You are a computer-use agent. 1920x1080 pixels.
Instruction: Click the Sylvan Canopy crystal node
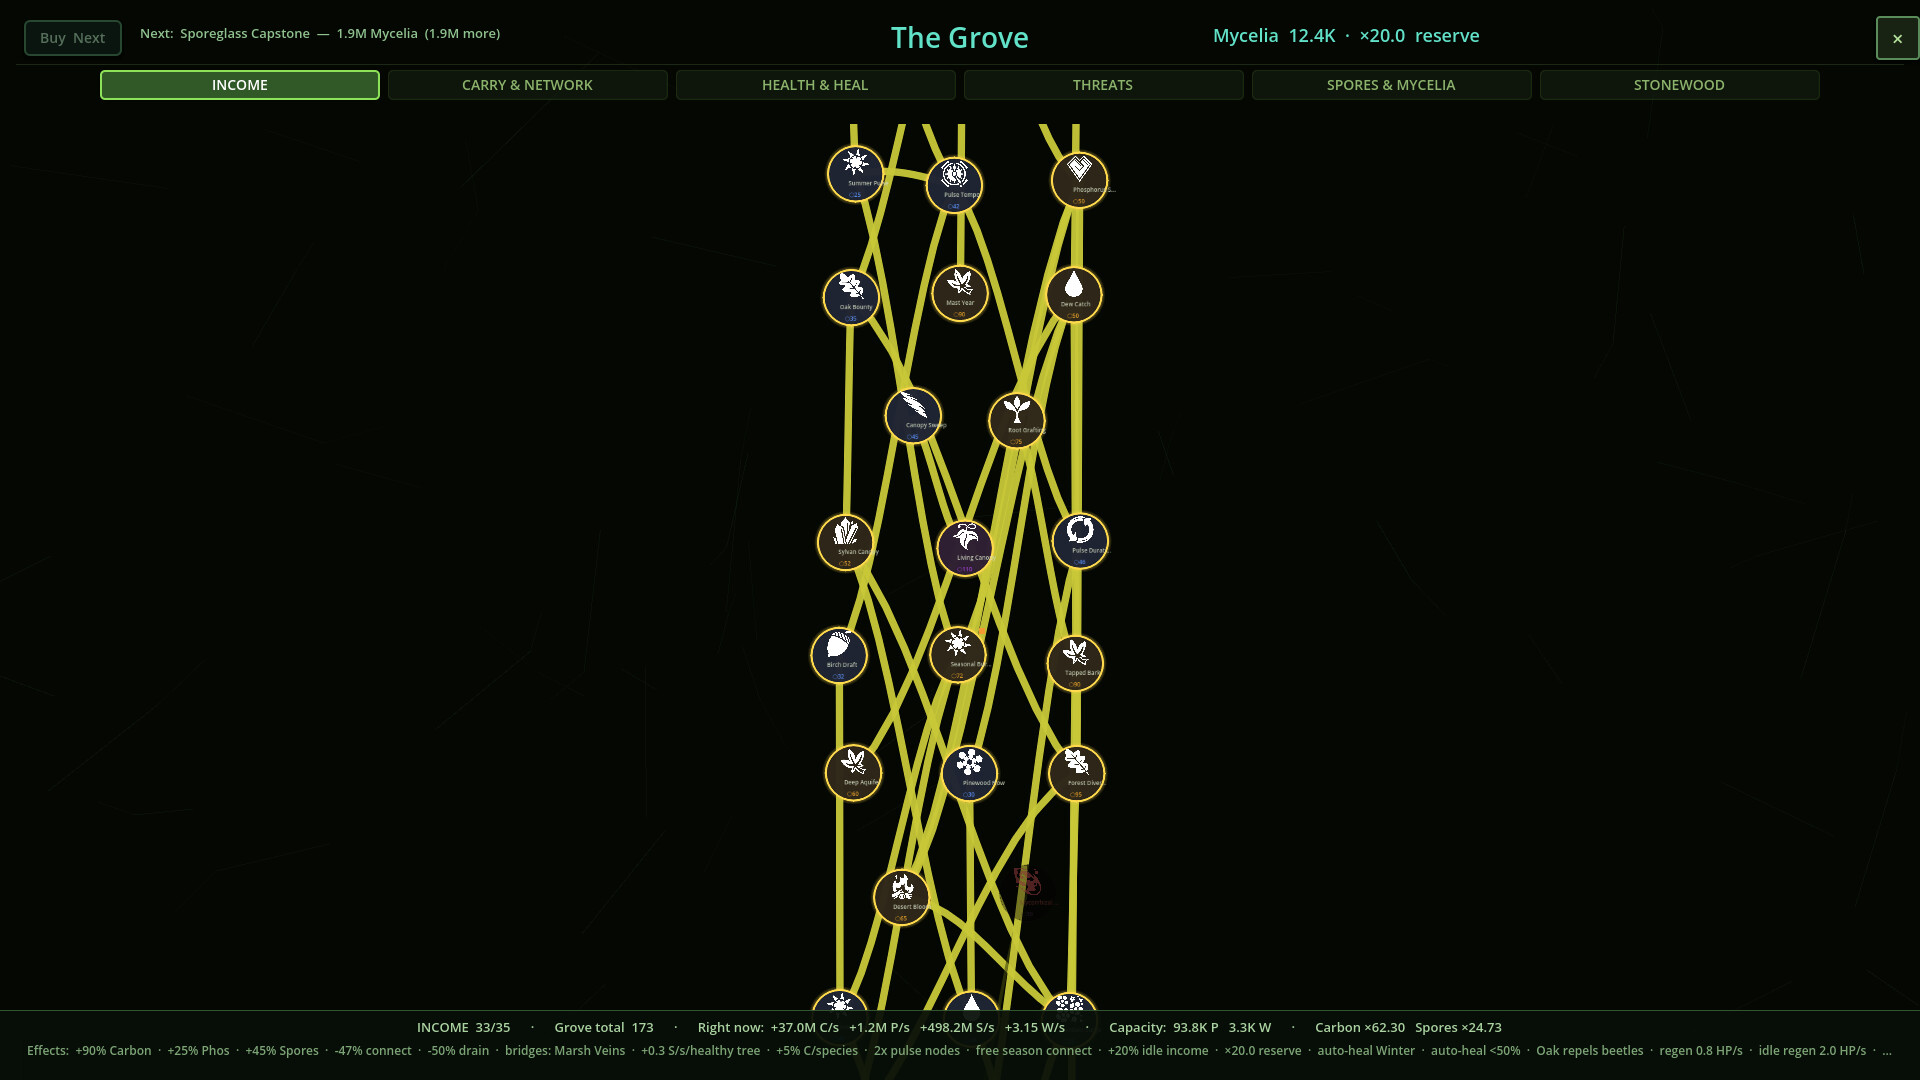[x=846, y=542]
